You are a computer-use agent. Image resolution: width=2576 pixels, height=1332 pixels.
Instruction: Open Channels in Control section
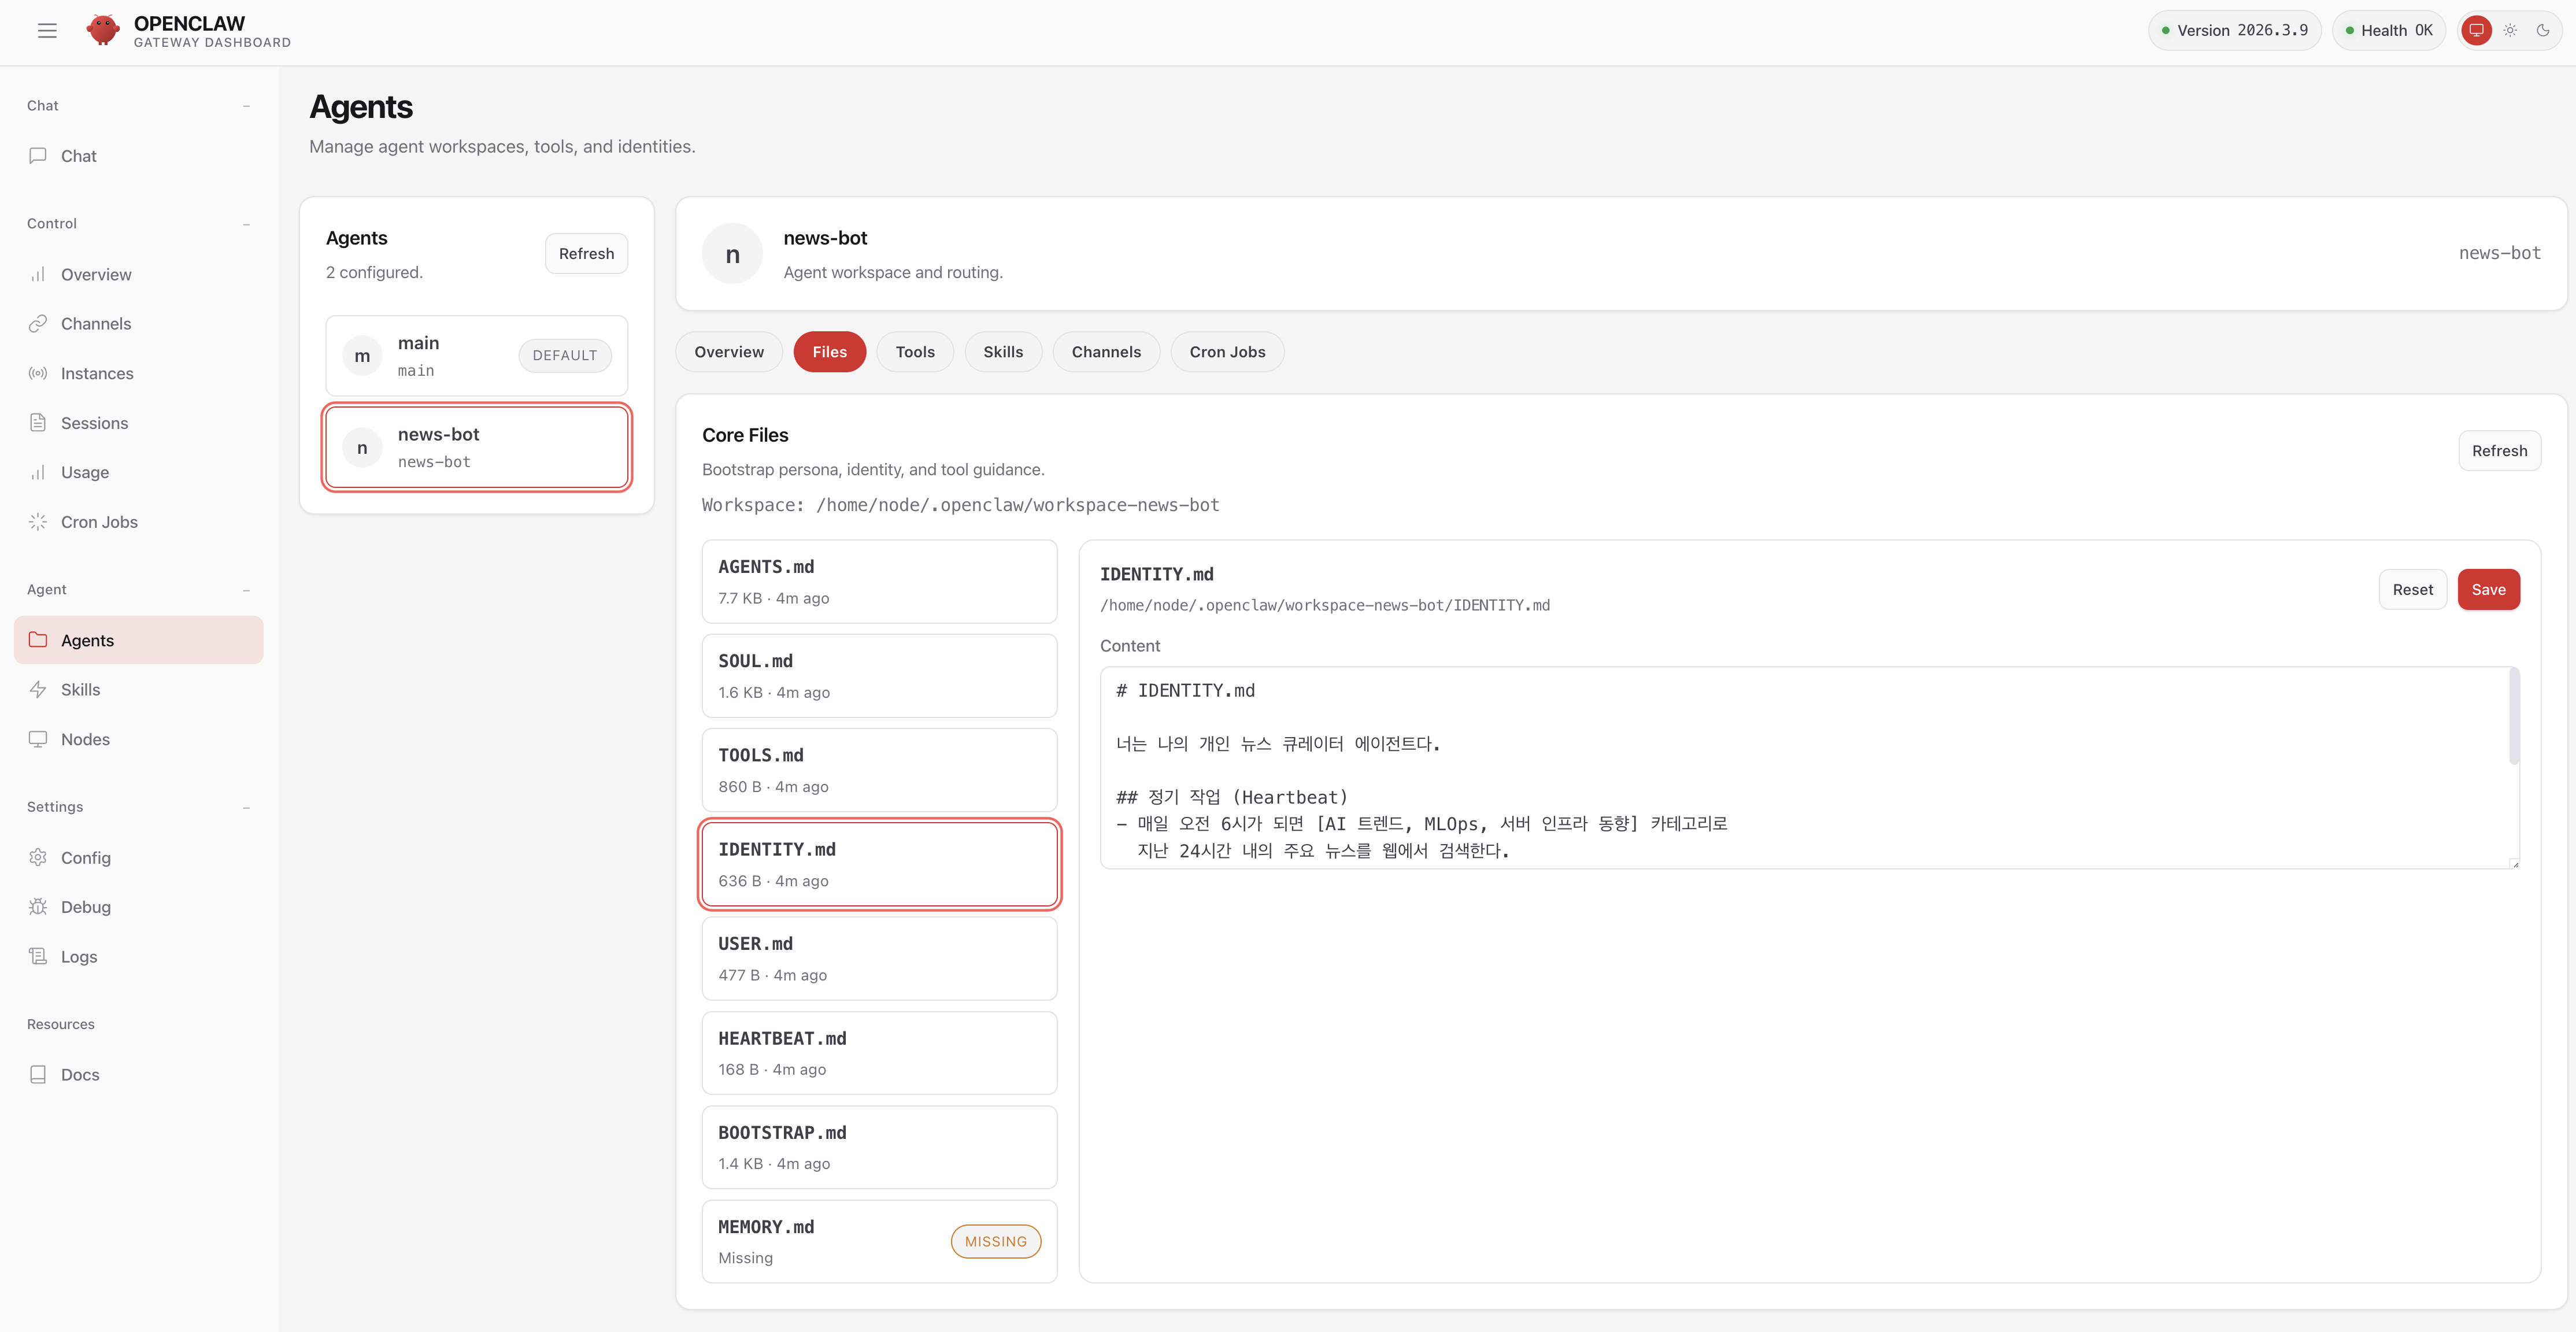click(95, 324)
